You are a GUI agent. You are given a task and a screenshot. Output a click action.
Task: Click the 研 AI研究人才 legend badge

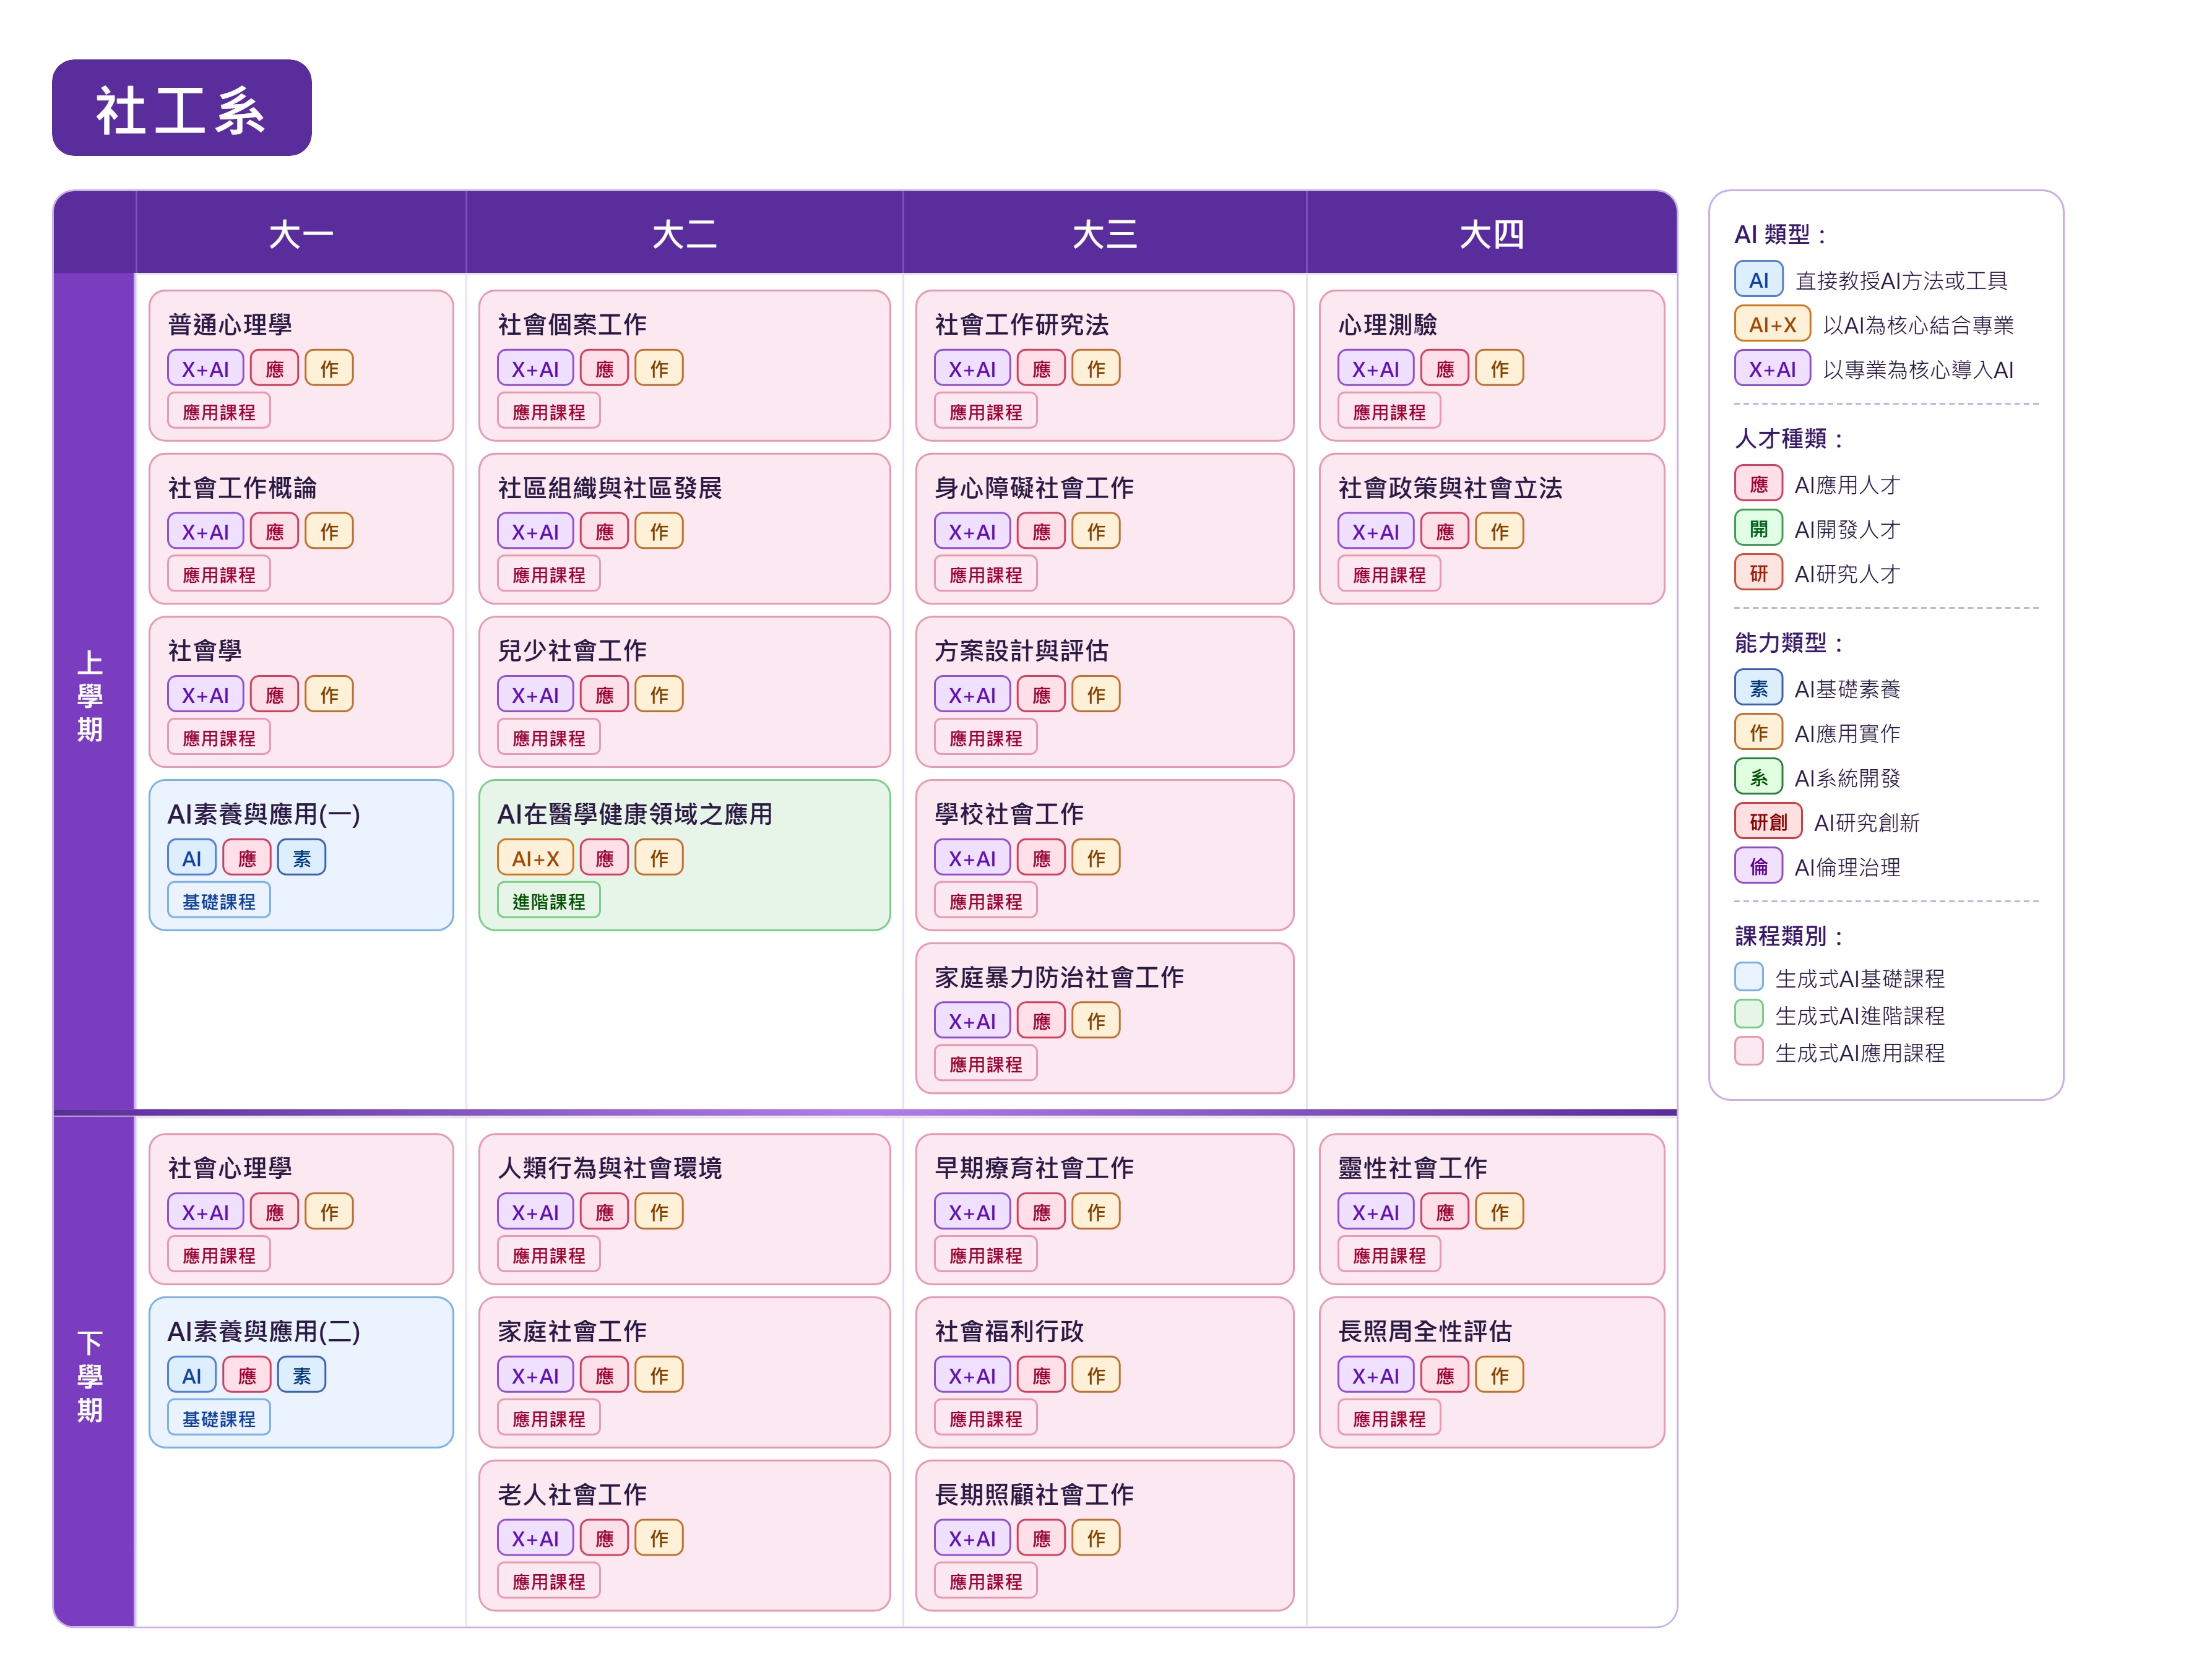click(x=1758, y=573)
